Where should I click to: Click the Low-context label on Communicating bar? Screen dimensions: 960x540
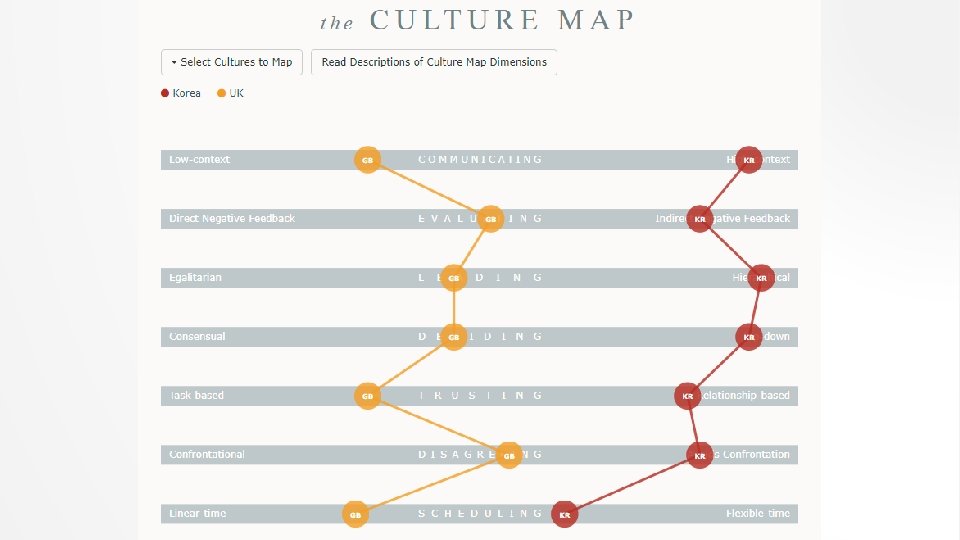pos(199,160)
